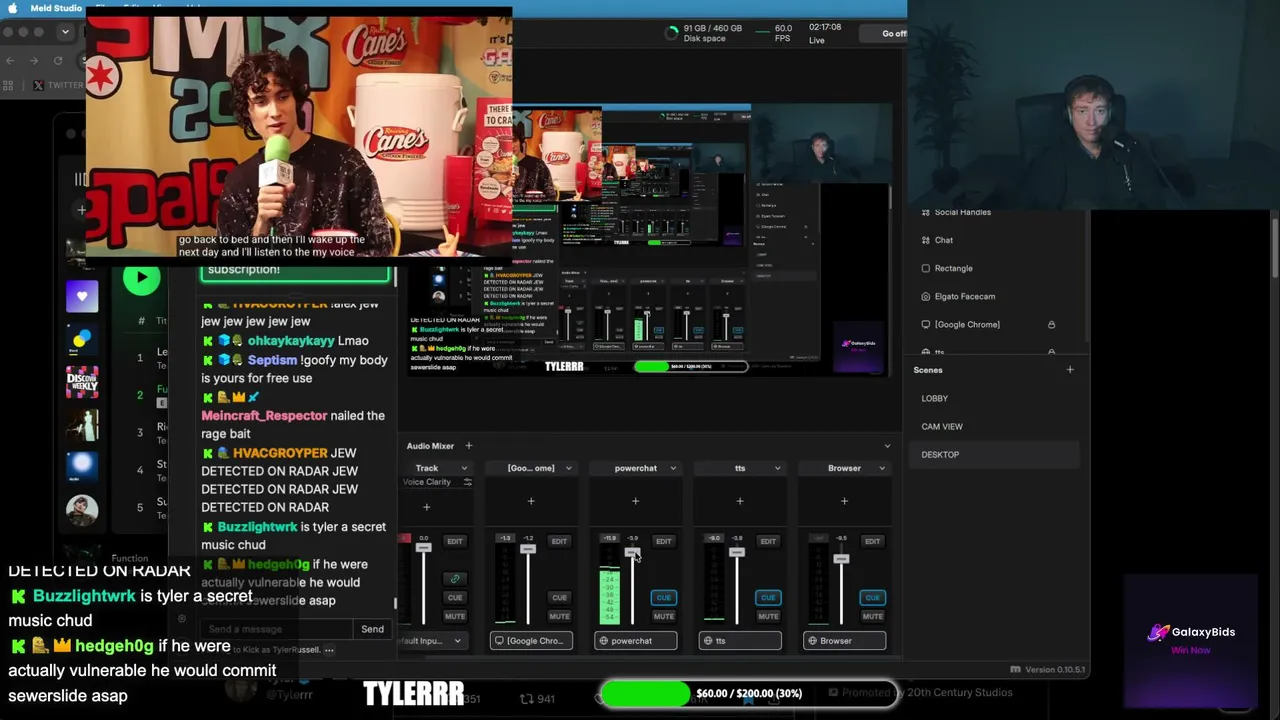
Task: Click the Social Handles layer icon
Action: (926, 212)
